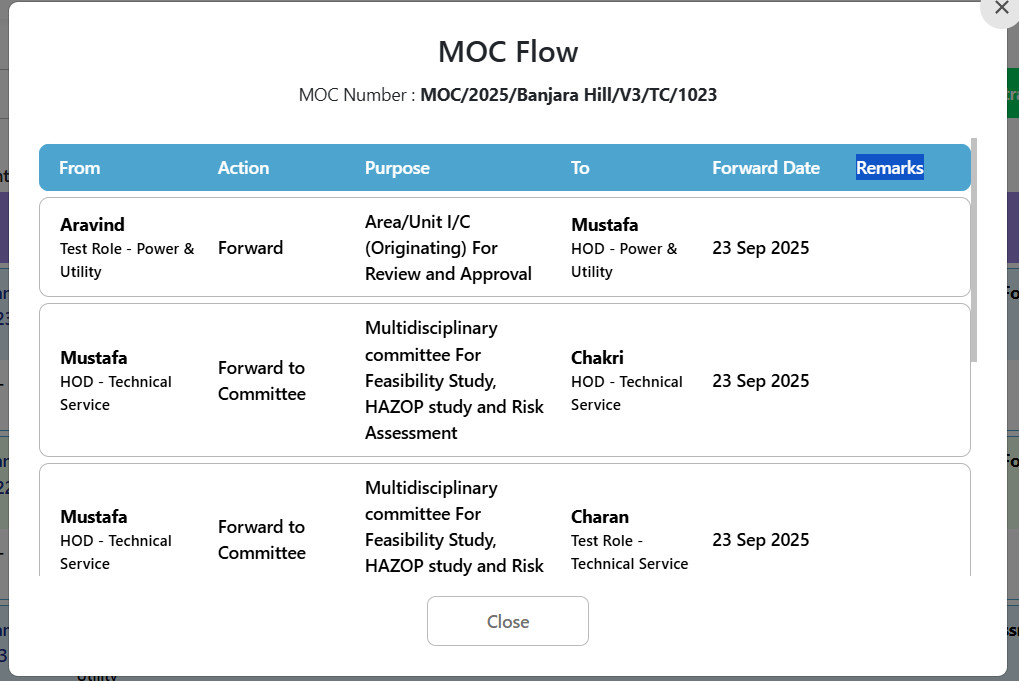Select Aravind in the From column
Viewport: 1019px width, 681px height.
coord(92,225)
